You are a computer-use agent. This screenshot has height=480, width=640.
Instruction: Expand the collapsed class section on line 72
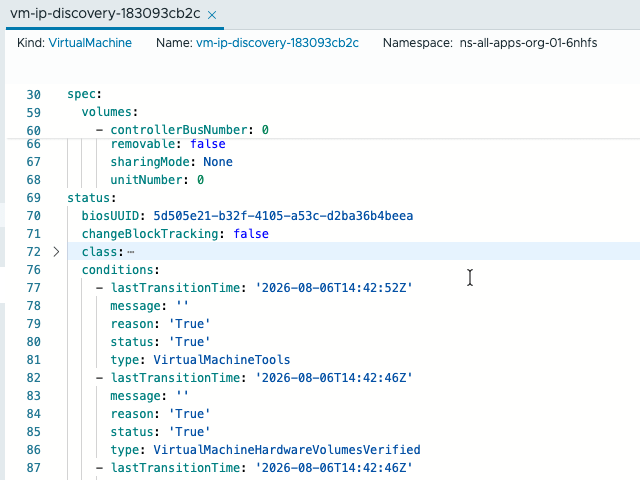coord(56,252)
